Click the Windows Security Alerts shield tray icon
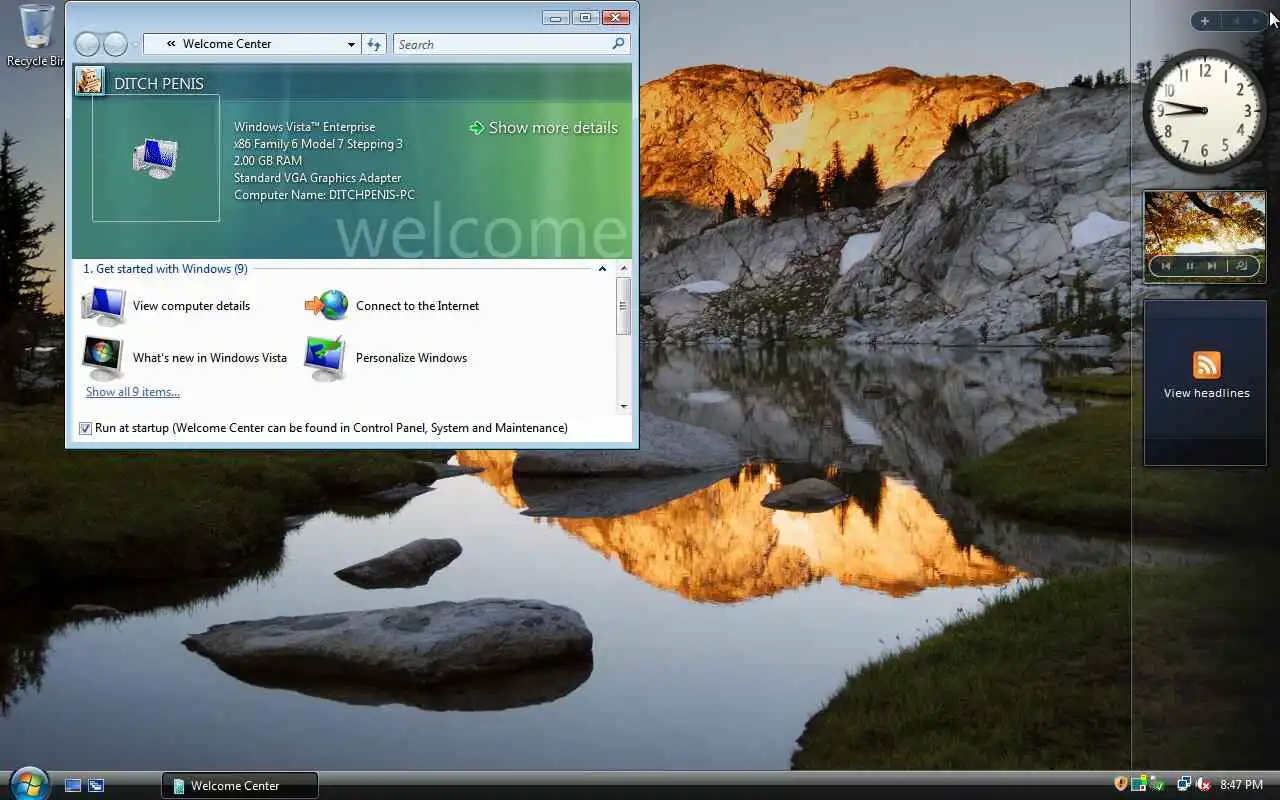This screenshot has width=1280, height=800. coord(1121,785)
